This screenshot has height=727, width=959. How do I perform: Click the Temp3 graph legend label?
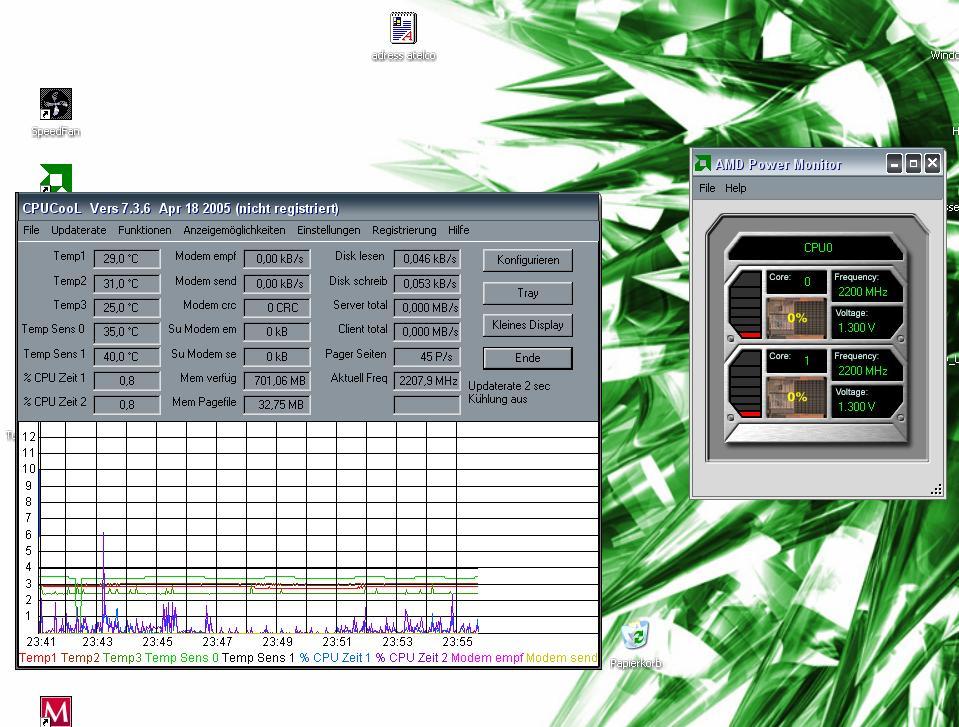coord(122,658)
